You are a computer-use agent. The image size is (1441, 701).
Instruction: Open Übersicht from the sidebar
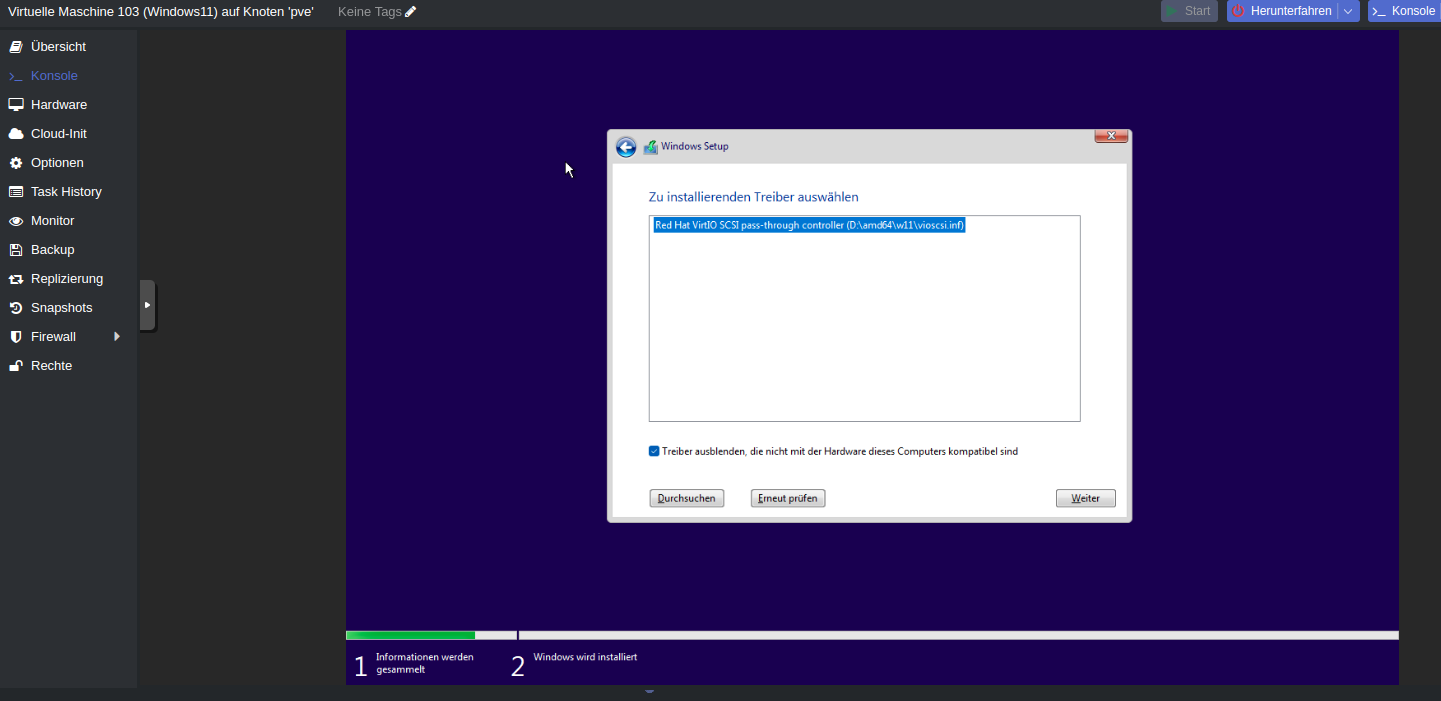click(58, 47)
